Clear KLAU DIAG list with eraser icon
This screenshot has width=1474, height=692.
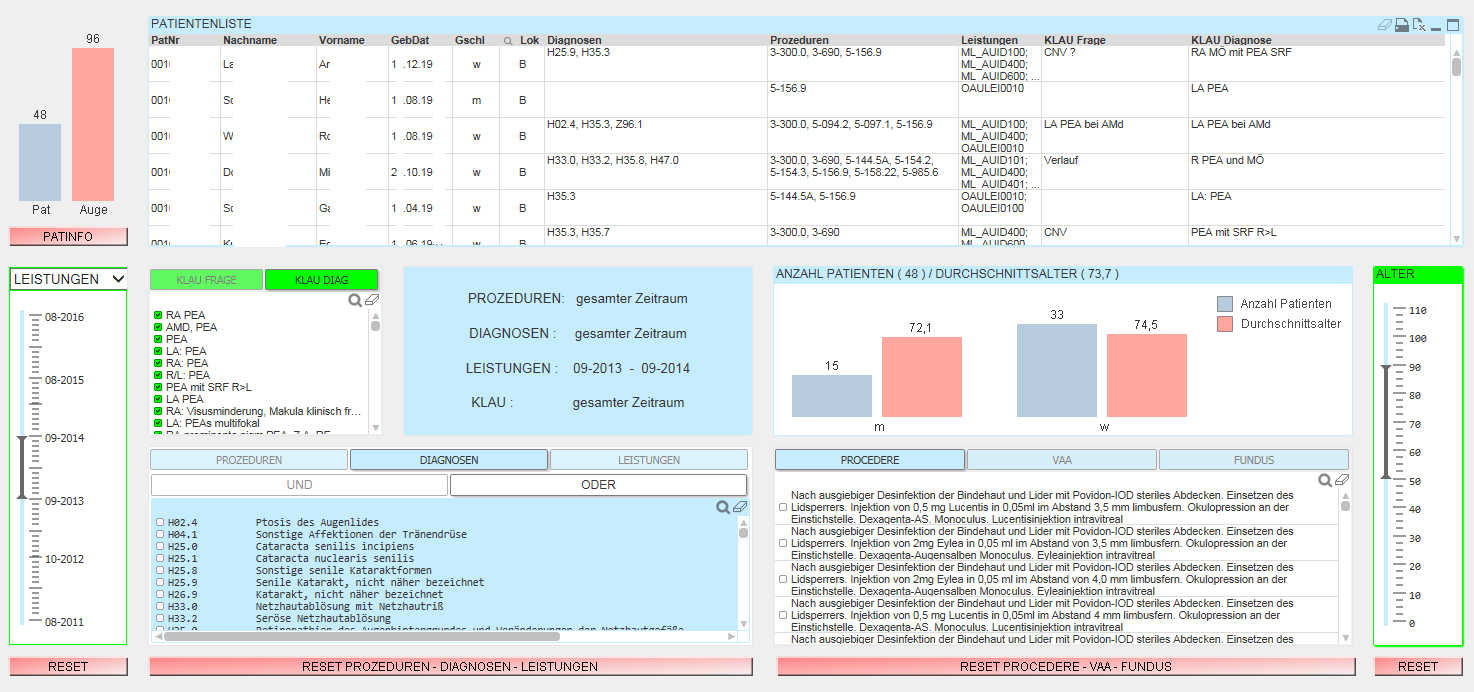coord(372,300)
